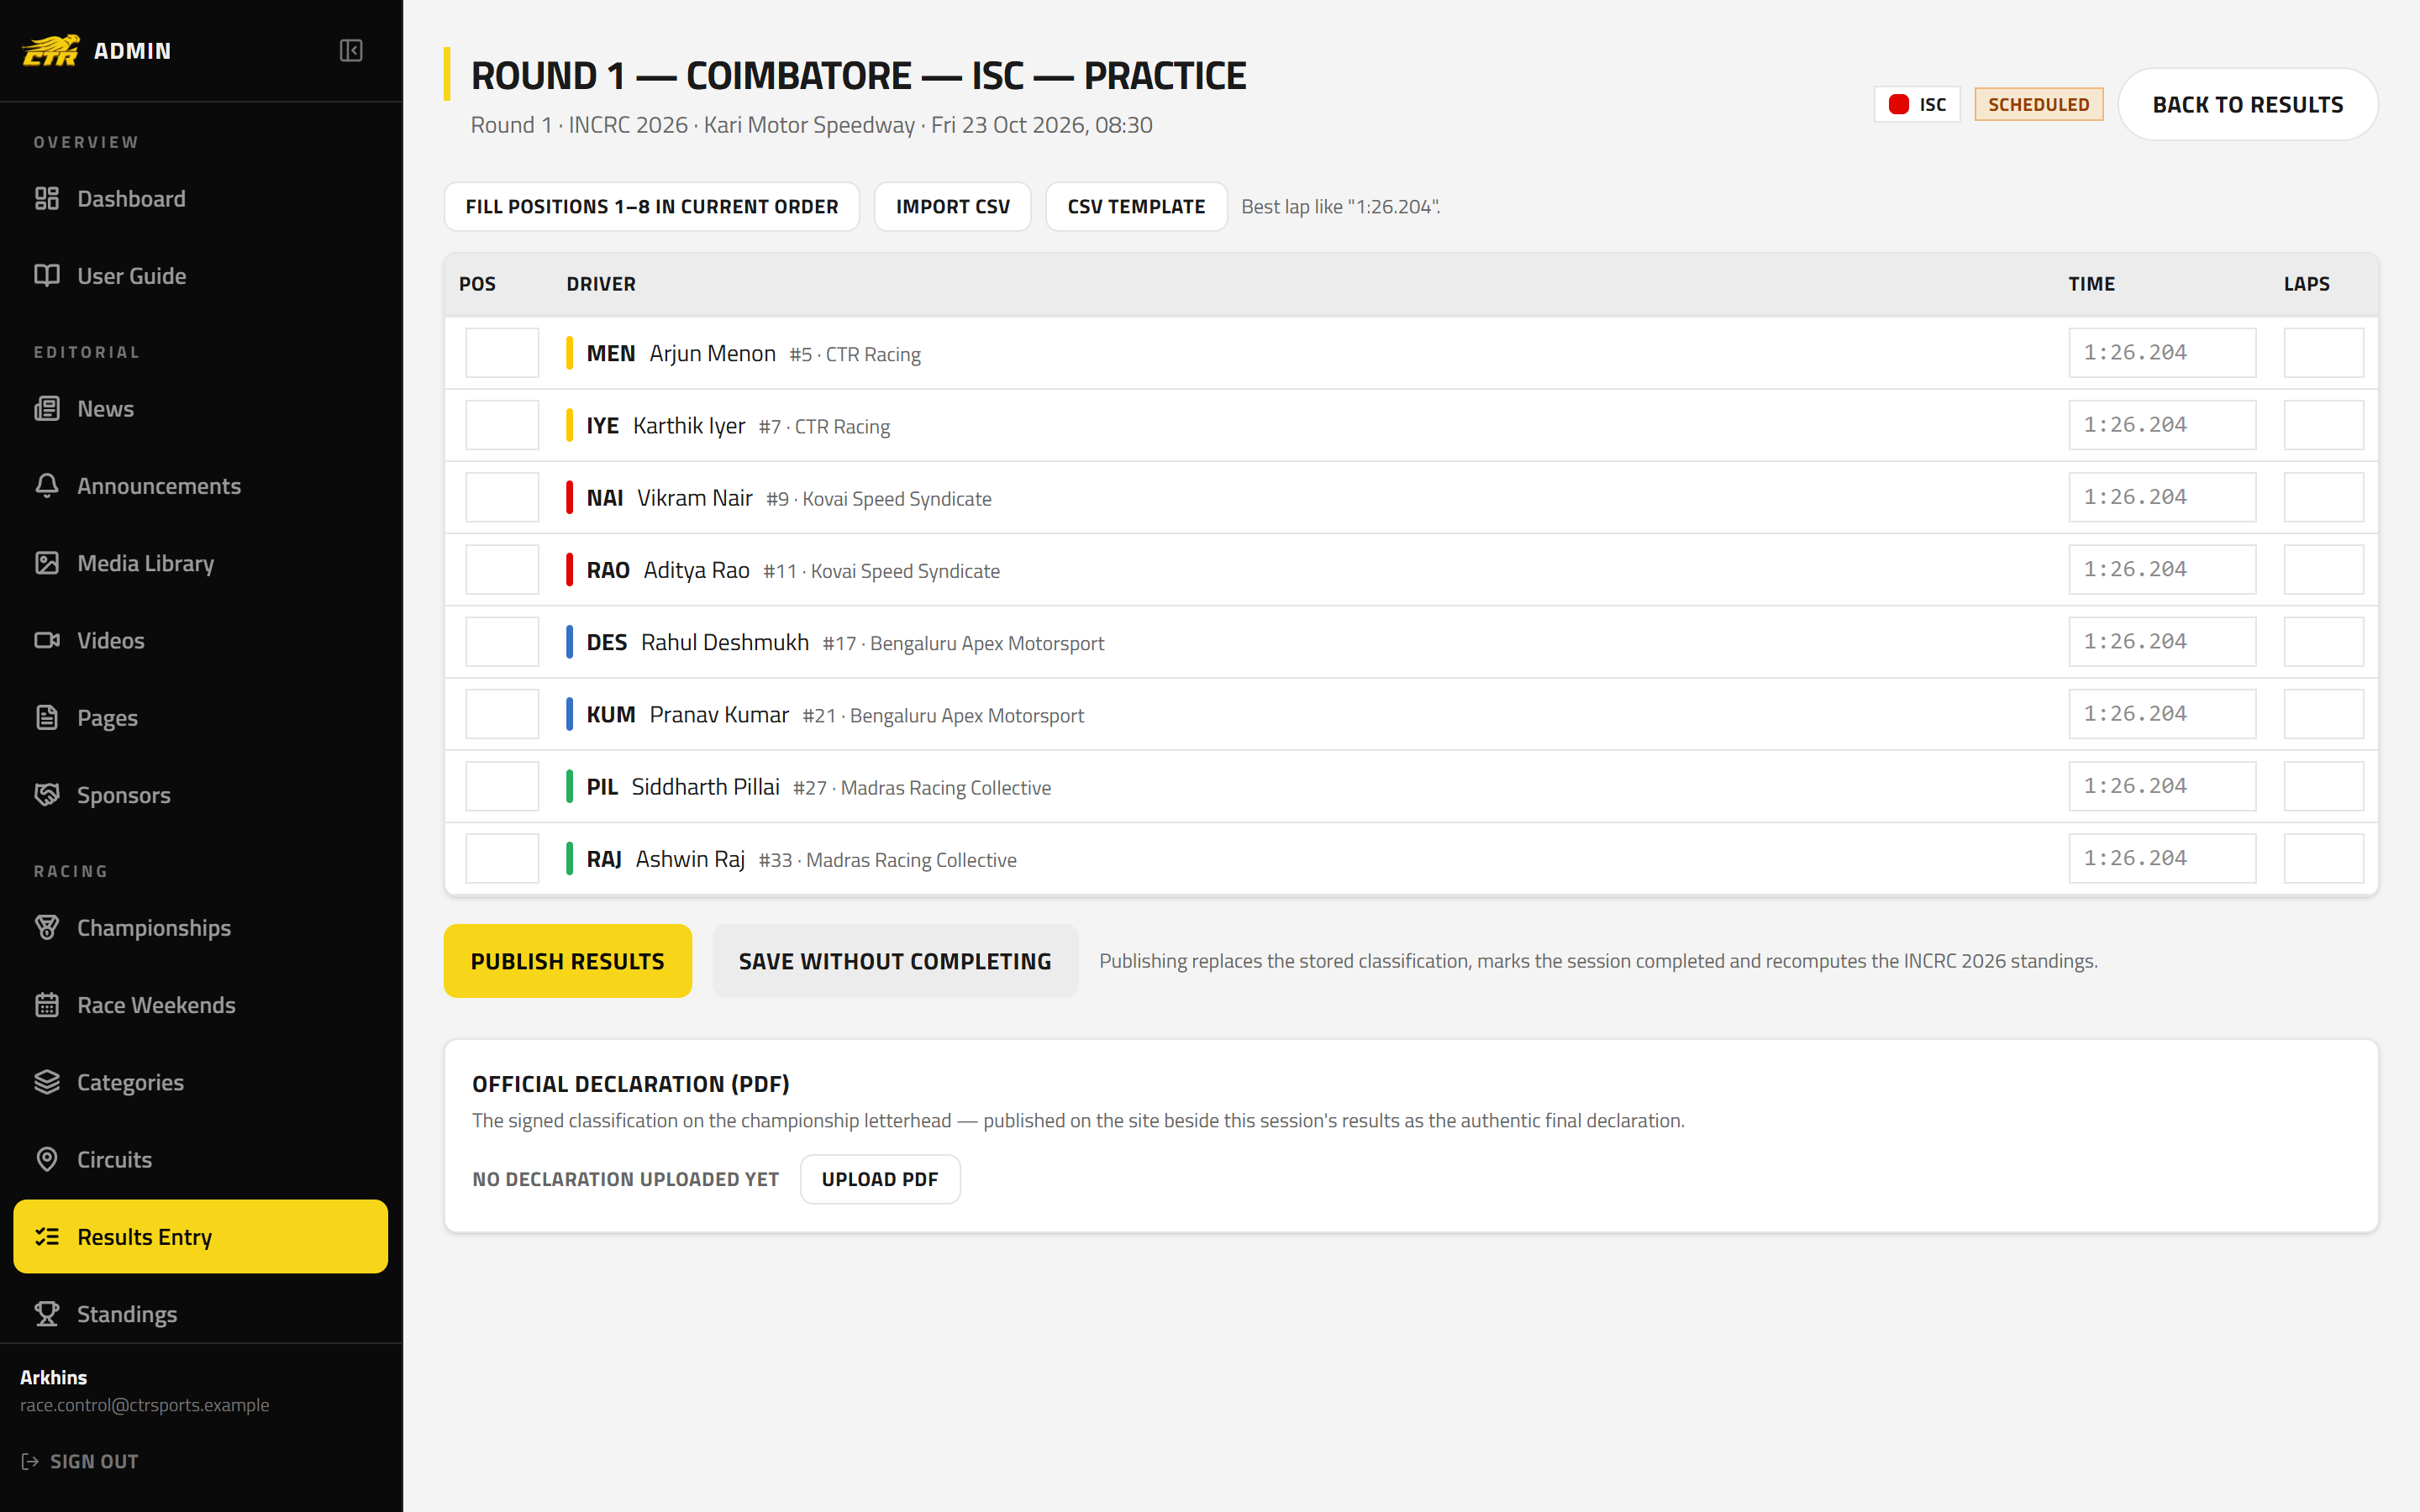Fill positions 1–8 in current order
2420x1512 pixels.
click(x=651, y=206)
